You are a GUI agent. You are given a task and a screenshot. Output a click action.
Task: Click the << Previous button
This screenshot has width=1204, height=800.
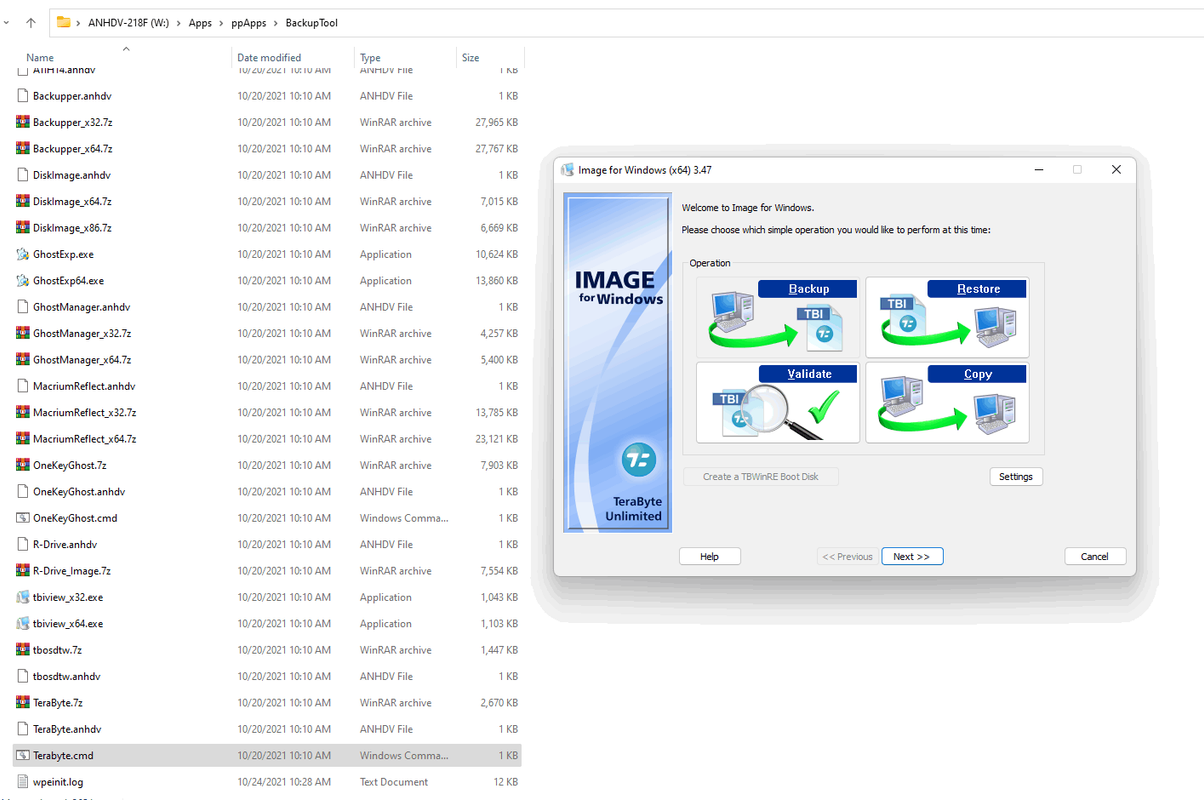[x=847, y=556]
